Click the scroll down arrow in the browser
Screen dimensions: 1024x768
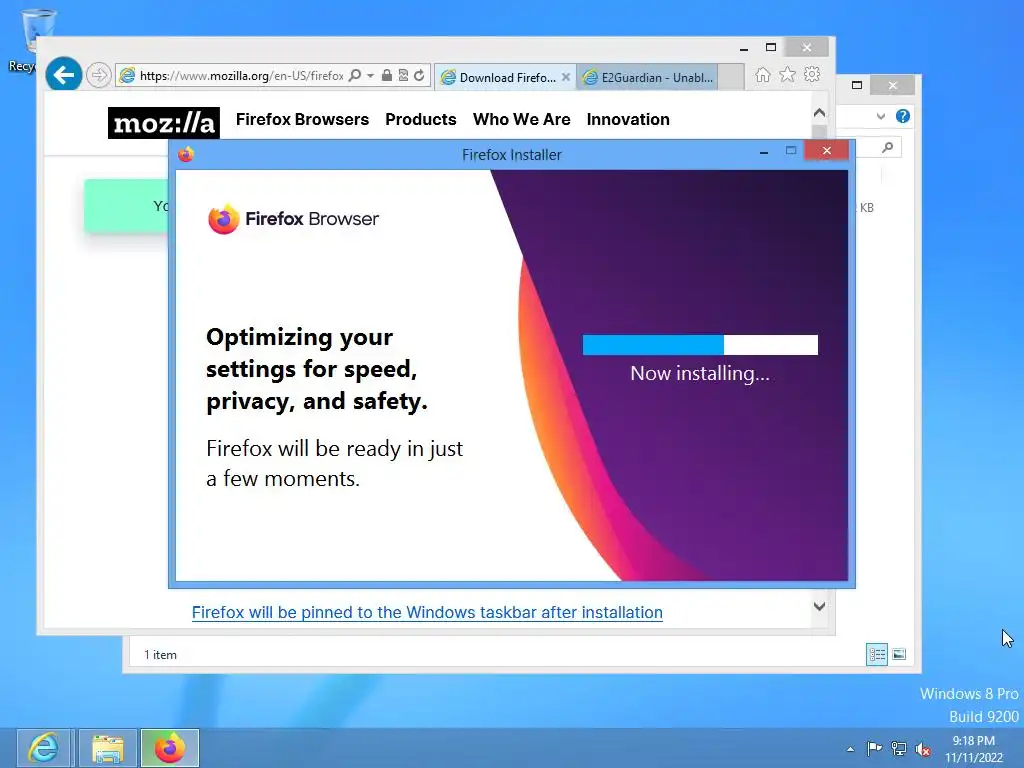point(820,606)
